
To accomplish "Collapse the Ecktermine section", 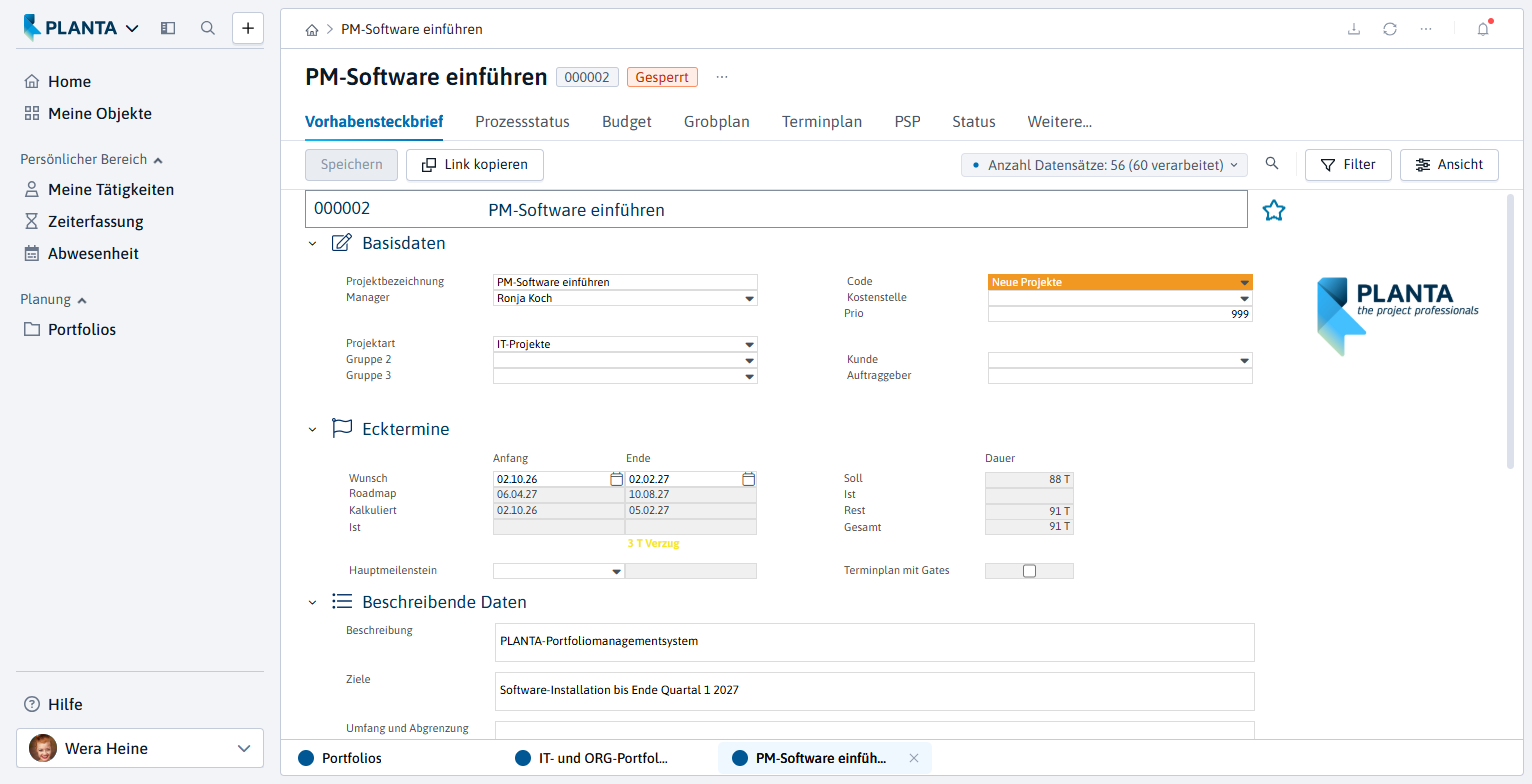I will 313,429.
